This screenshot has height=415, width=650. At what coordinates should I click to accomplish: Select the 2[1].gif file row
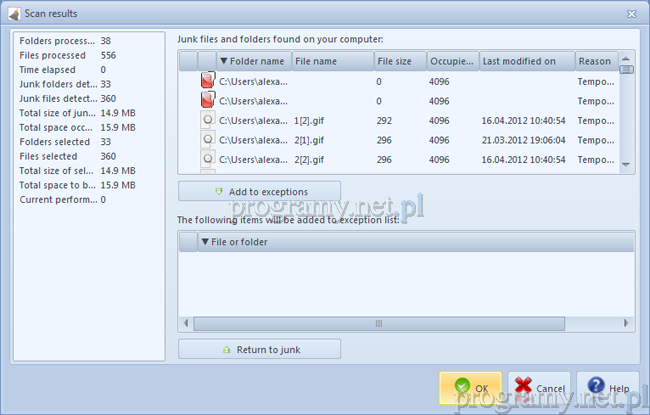(x=400, y=140)
